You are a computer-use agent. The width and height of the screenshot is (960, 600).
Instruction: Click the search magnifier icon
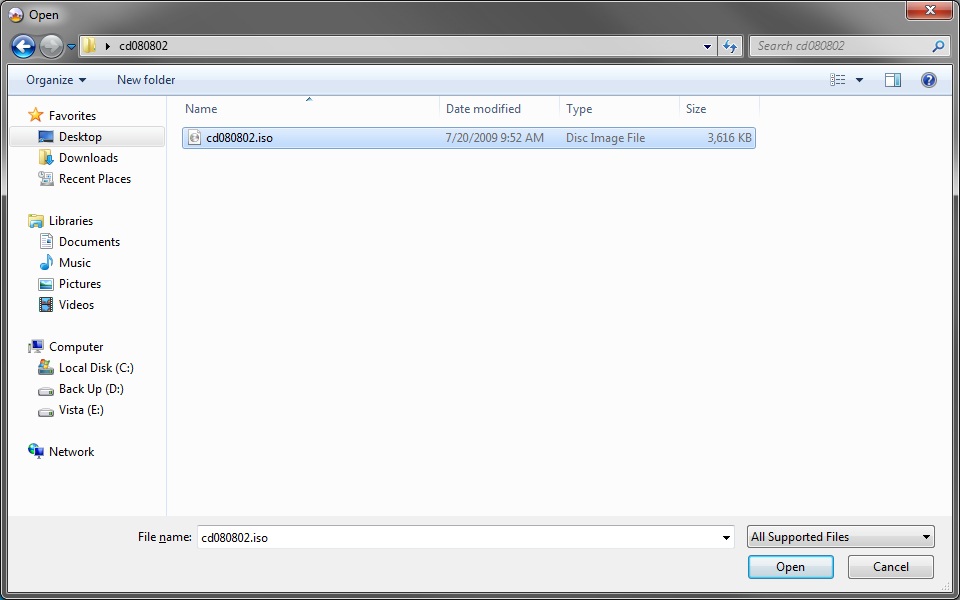[x=938, y=46]
